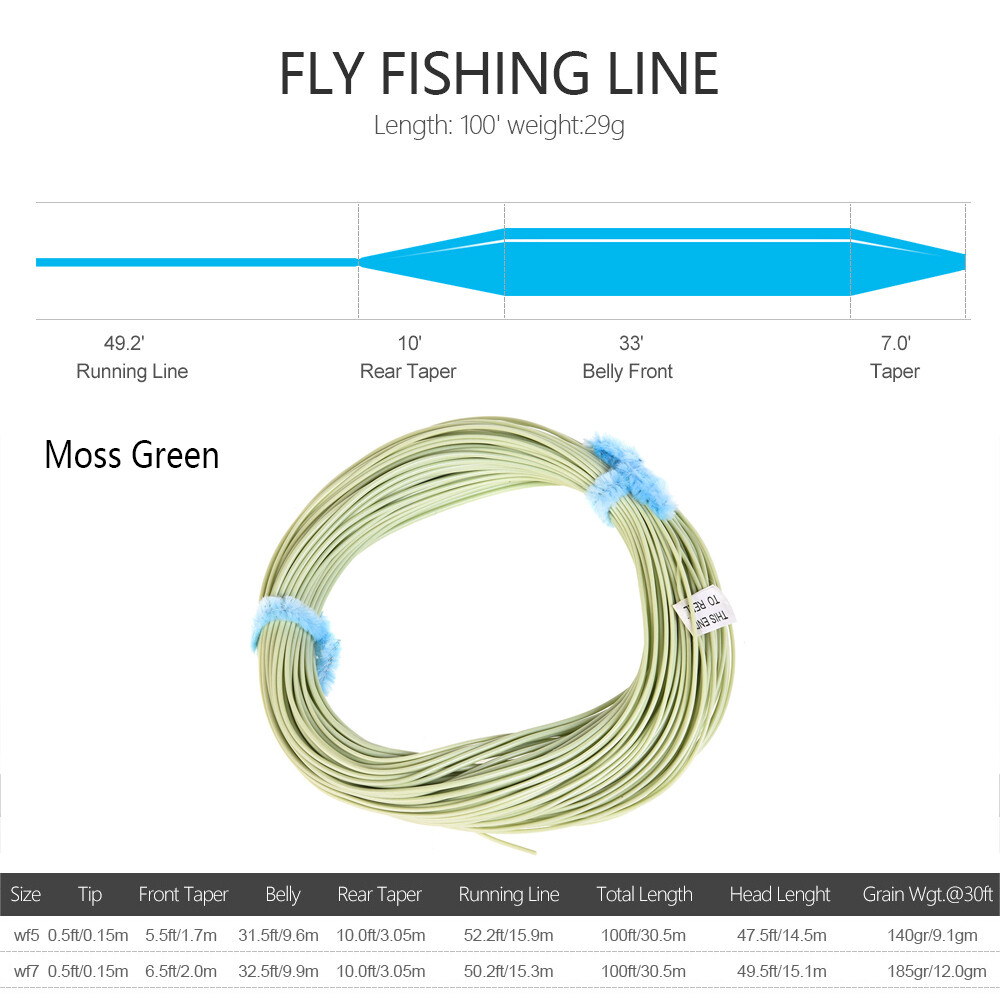
Task: Select the wf5 table row
Action: point(500,935)
